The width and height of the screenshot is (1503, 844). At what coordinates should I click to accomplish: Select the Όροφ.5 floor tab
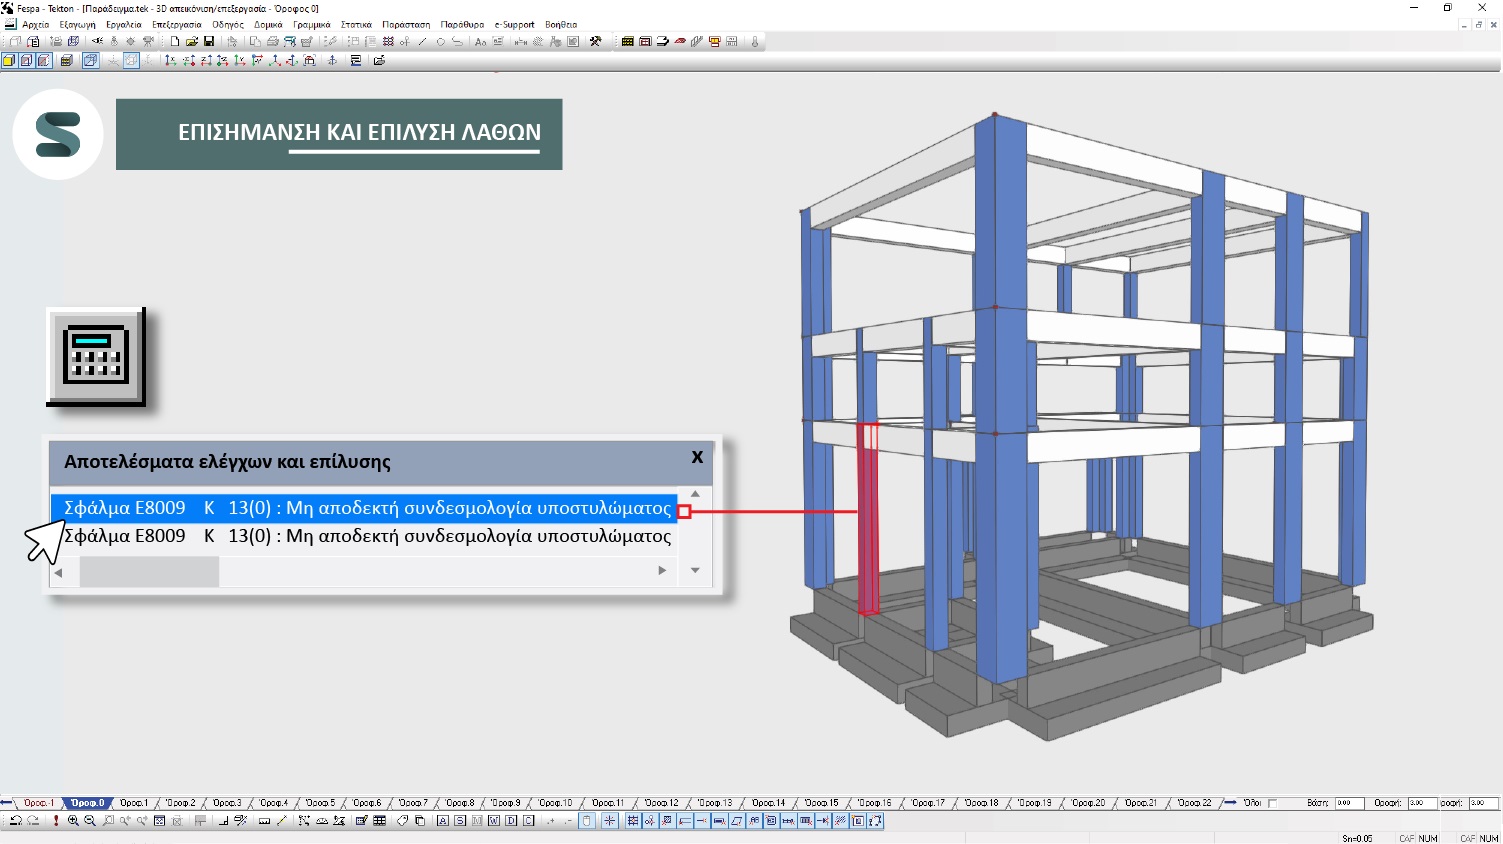320,803
